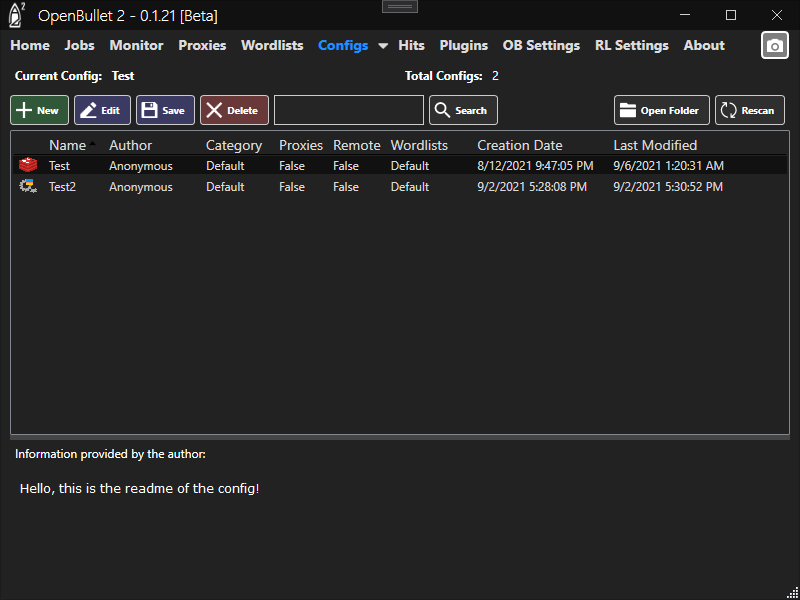
Task: Click last modified 9/2/2021 5:30:52 PM
Action: coord(668,187)
